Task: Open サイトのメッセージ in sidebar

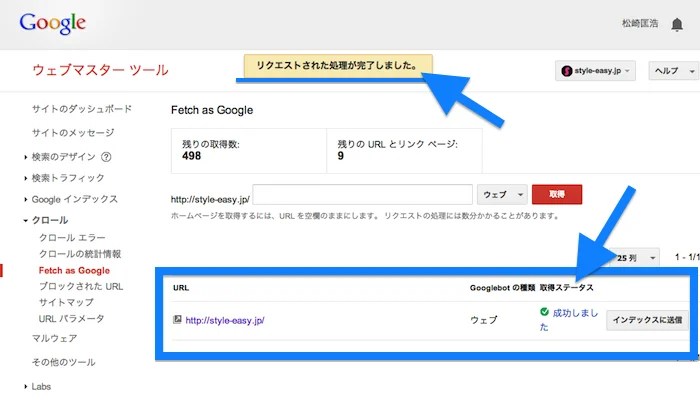Action: point(73,133)
